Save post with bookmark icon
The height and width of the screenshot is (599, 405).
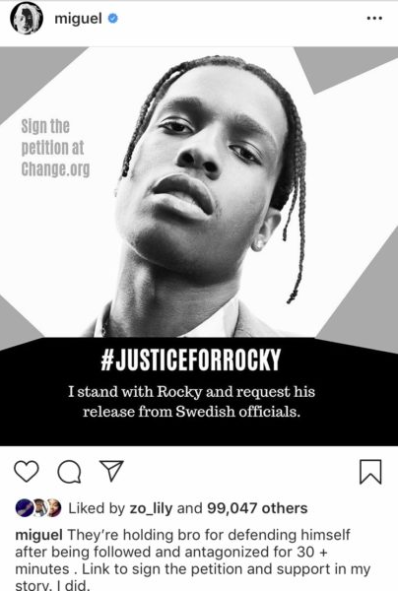[371, 472]
